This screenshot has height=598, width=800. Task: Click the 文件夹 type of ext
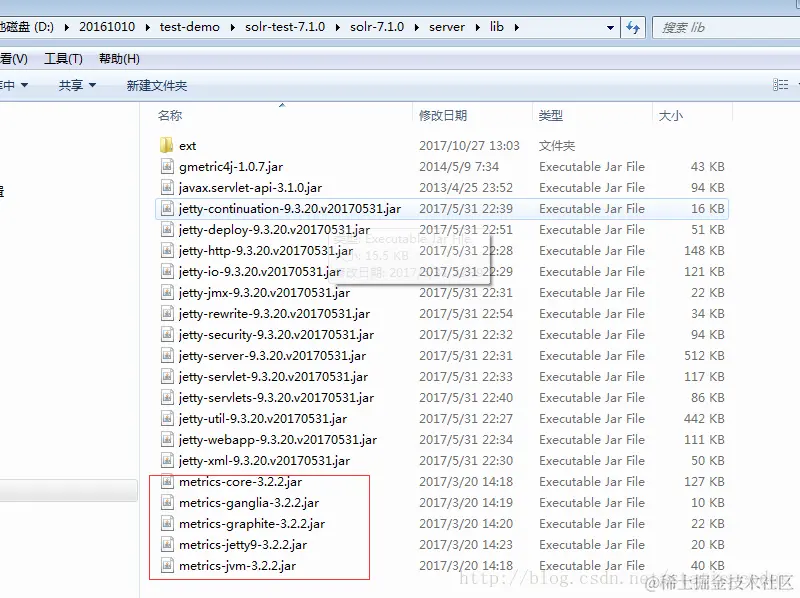[x=557, y=146]
